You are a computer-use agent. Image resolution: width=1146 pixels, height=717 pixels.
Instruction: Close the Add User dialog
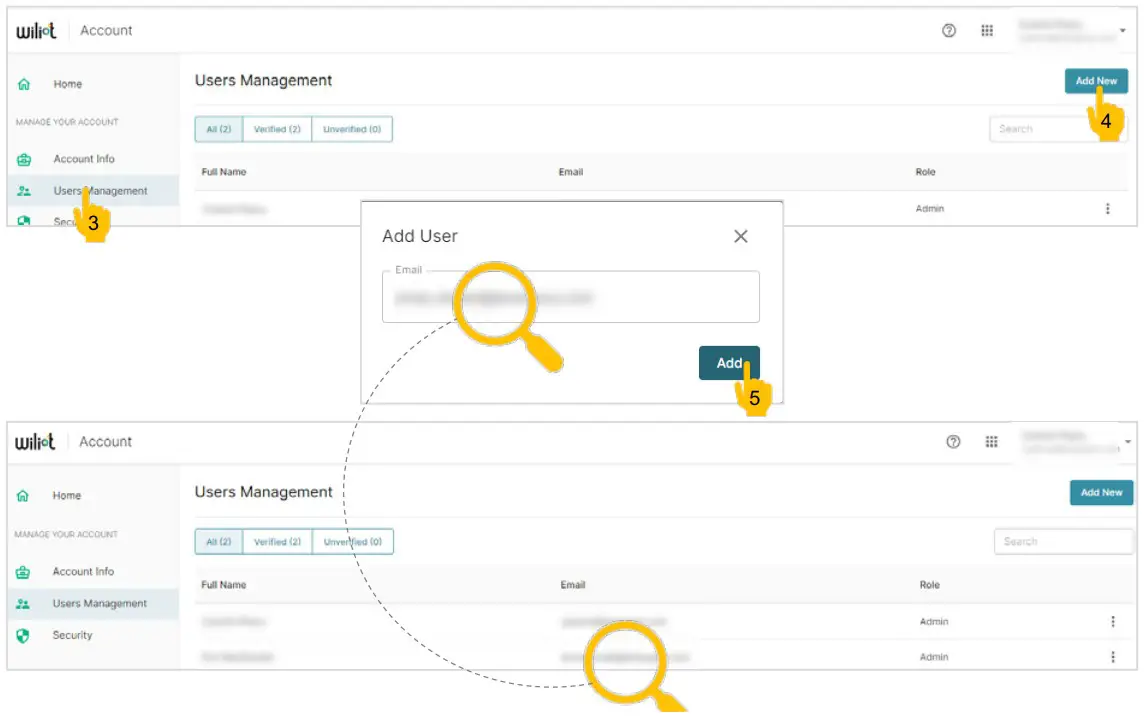(x=740, y=237)
